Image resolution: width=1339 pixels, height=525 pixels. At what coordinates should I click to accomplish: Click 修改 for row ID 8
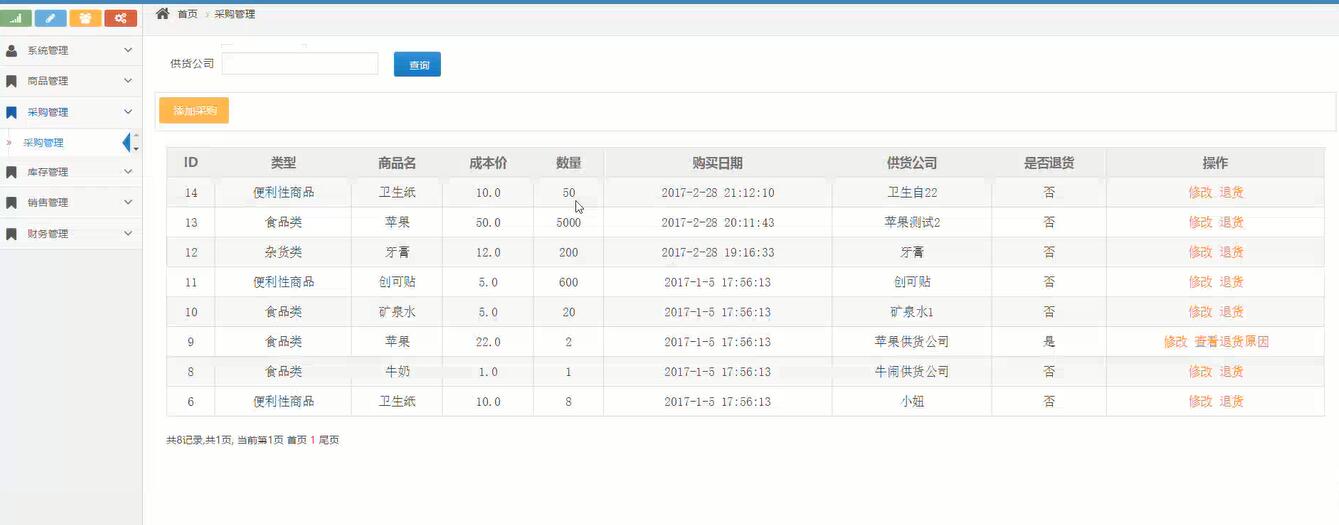[x=1200, y=372]
